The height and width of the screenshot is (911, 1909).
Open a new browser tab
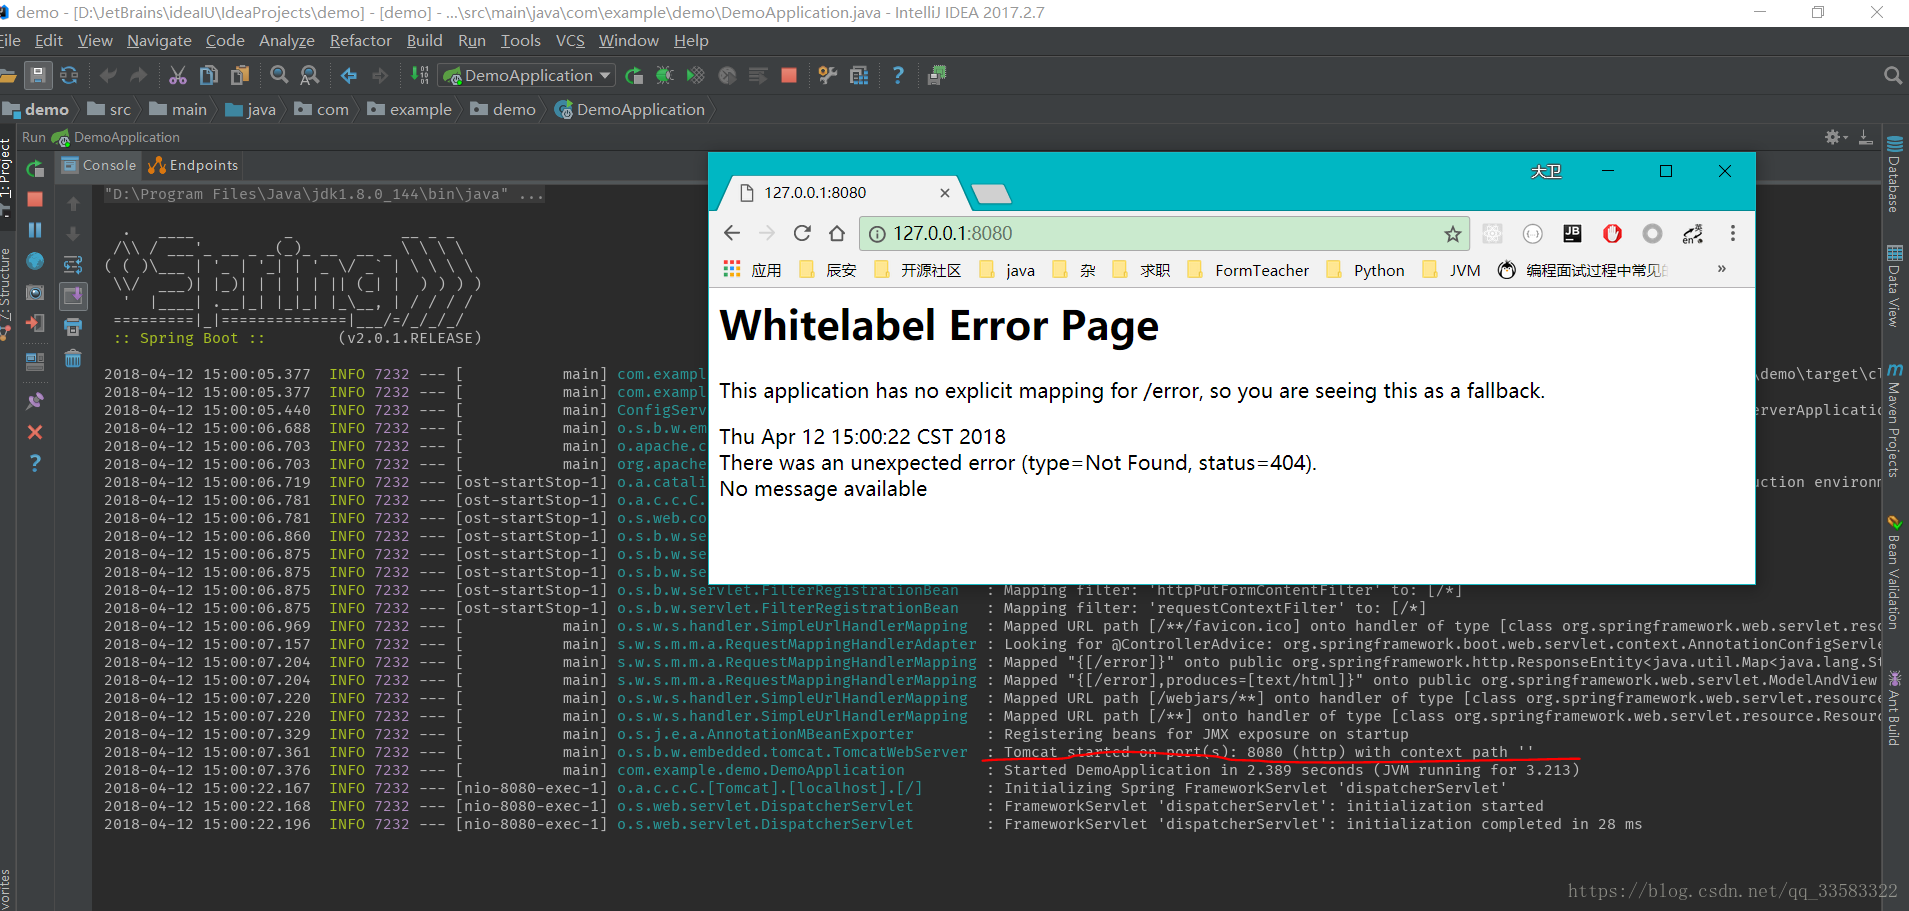(992, 193)
